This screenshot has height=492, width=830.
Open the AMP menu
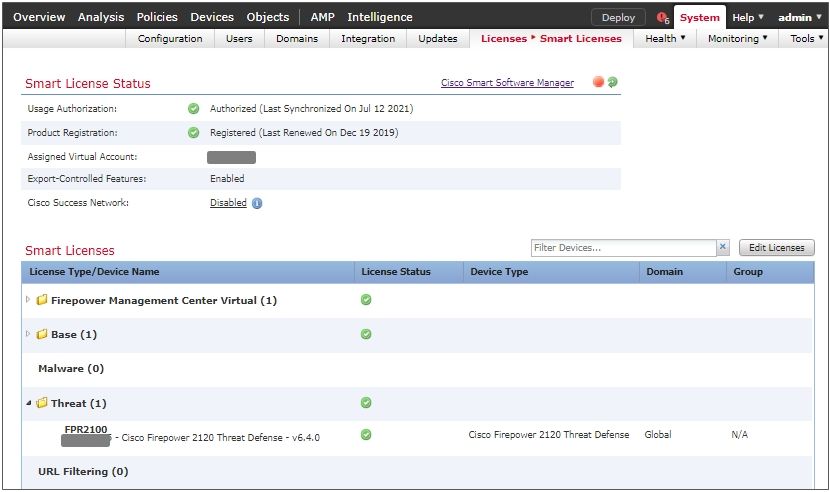click(x=322, y=17)
